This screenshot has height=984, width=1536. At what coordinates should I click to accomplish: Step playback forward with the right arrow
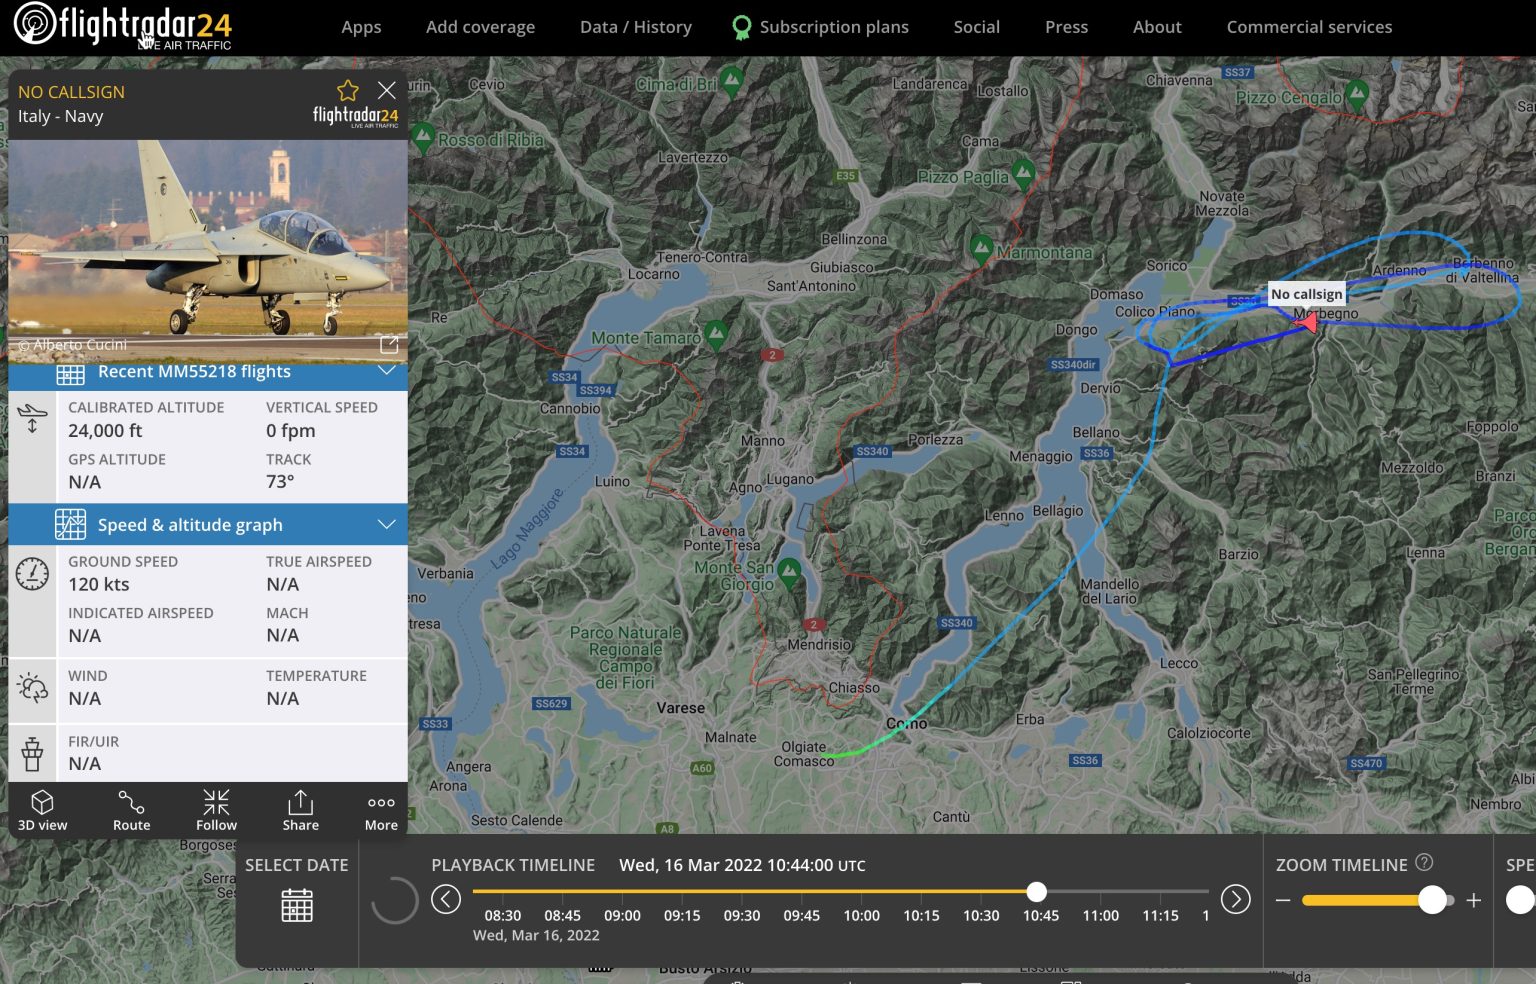(x=1235, y=900)
